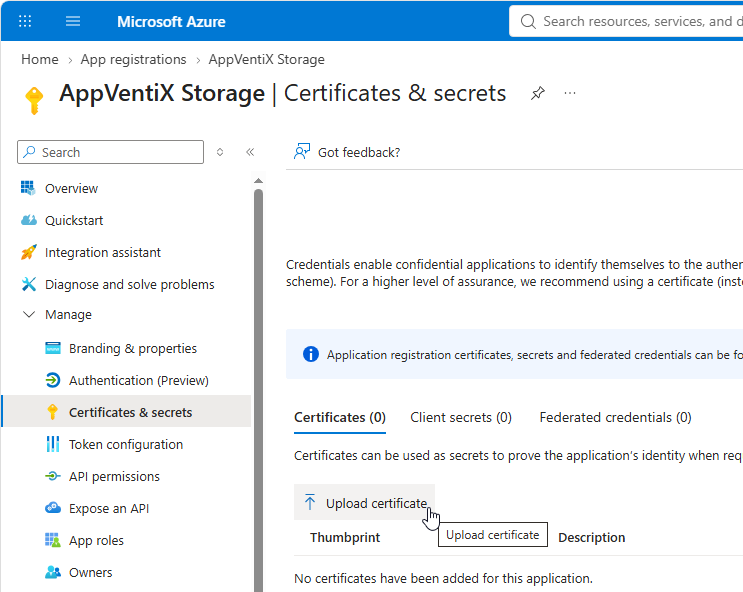Open the Azure apps grid launcher

point(25,21)
